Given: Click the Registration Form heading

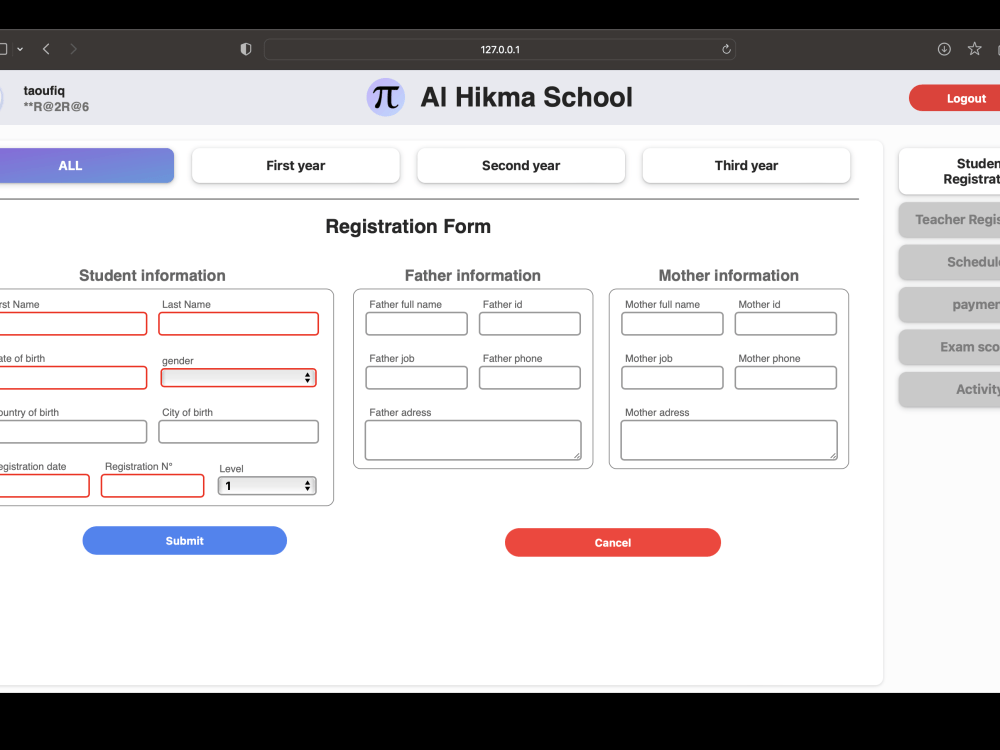Looking at the screenshot, I should coord(408,226).
